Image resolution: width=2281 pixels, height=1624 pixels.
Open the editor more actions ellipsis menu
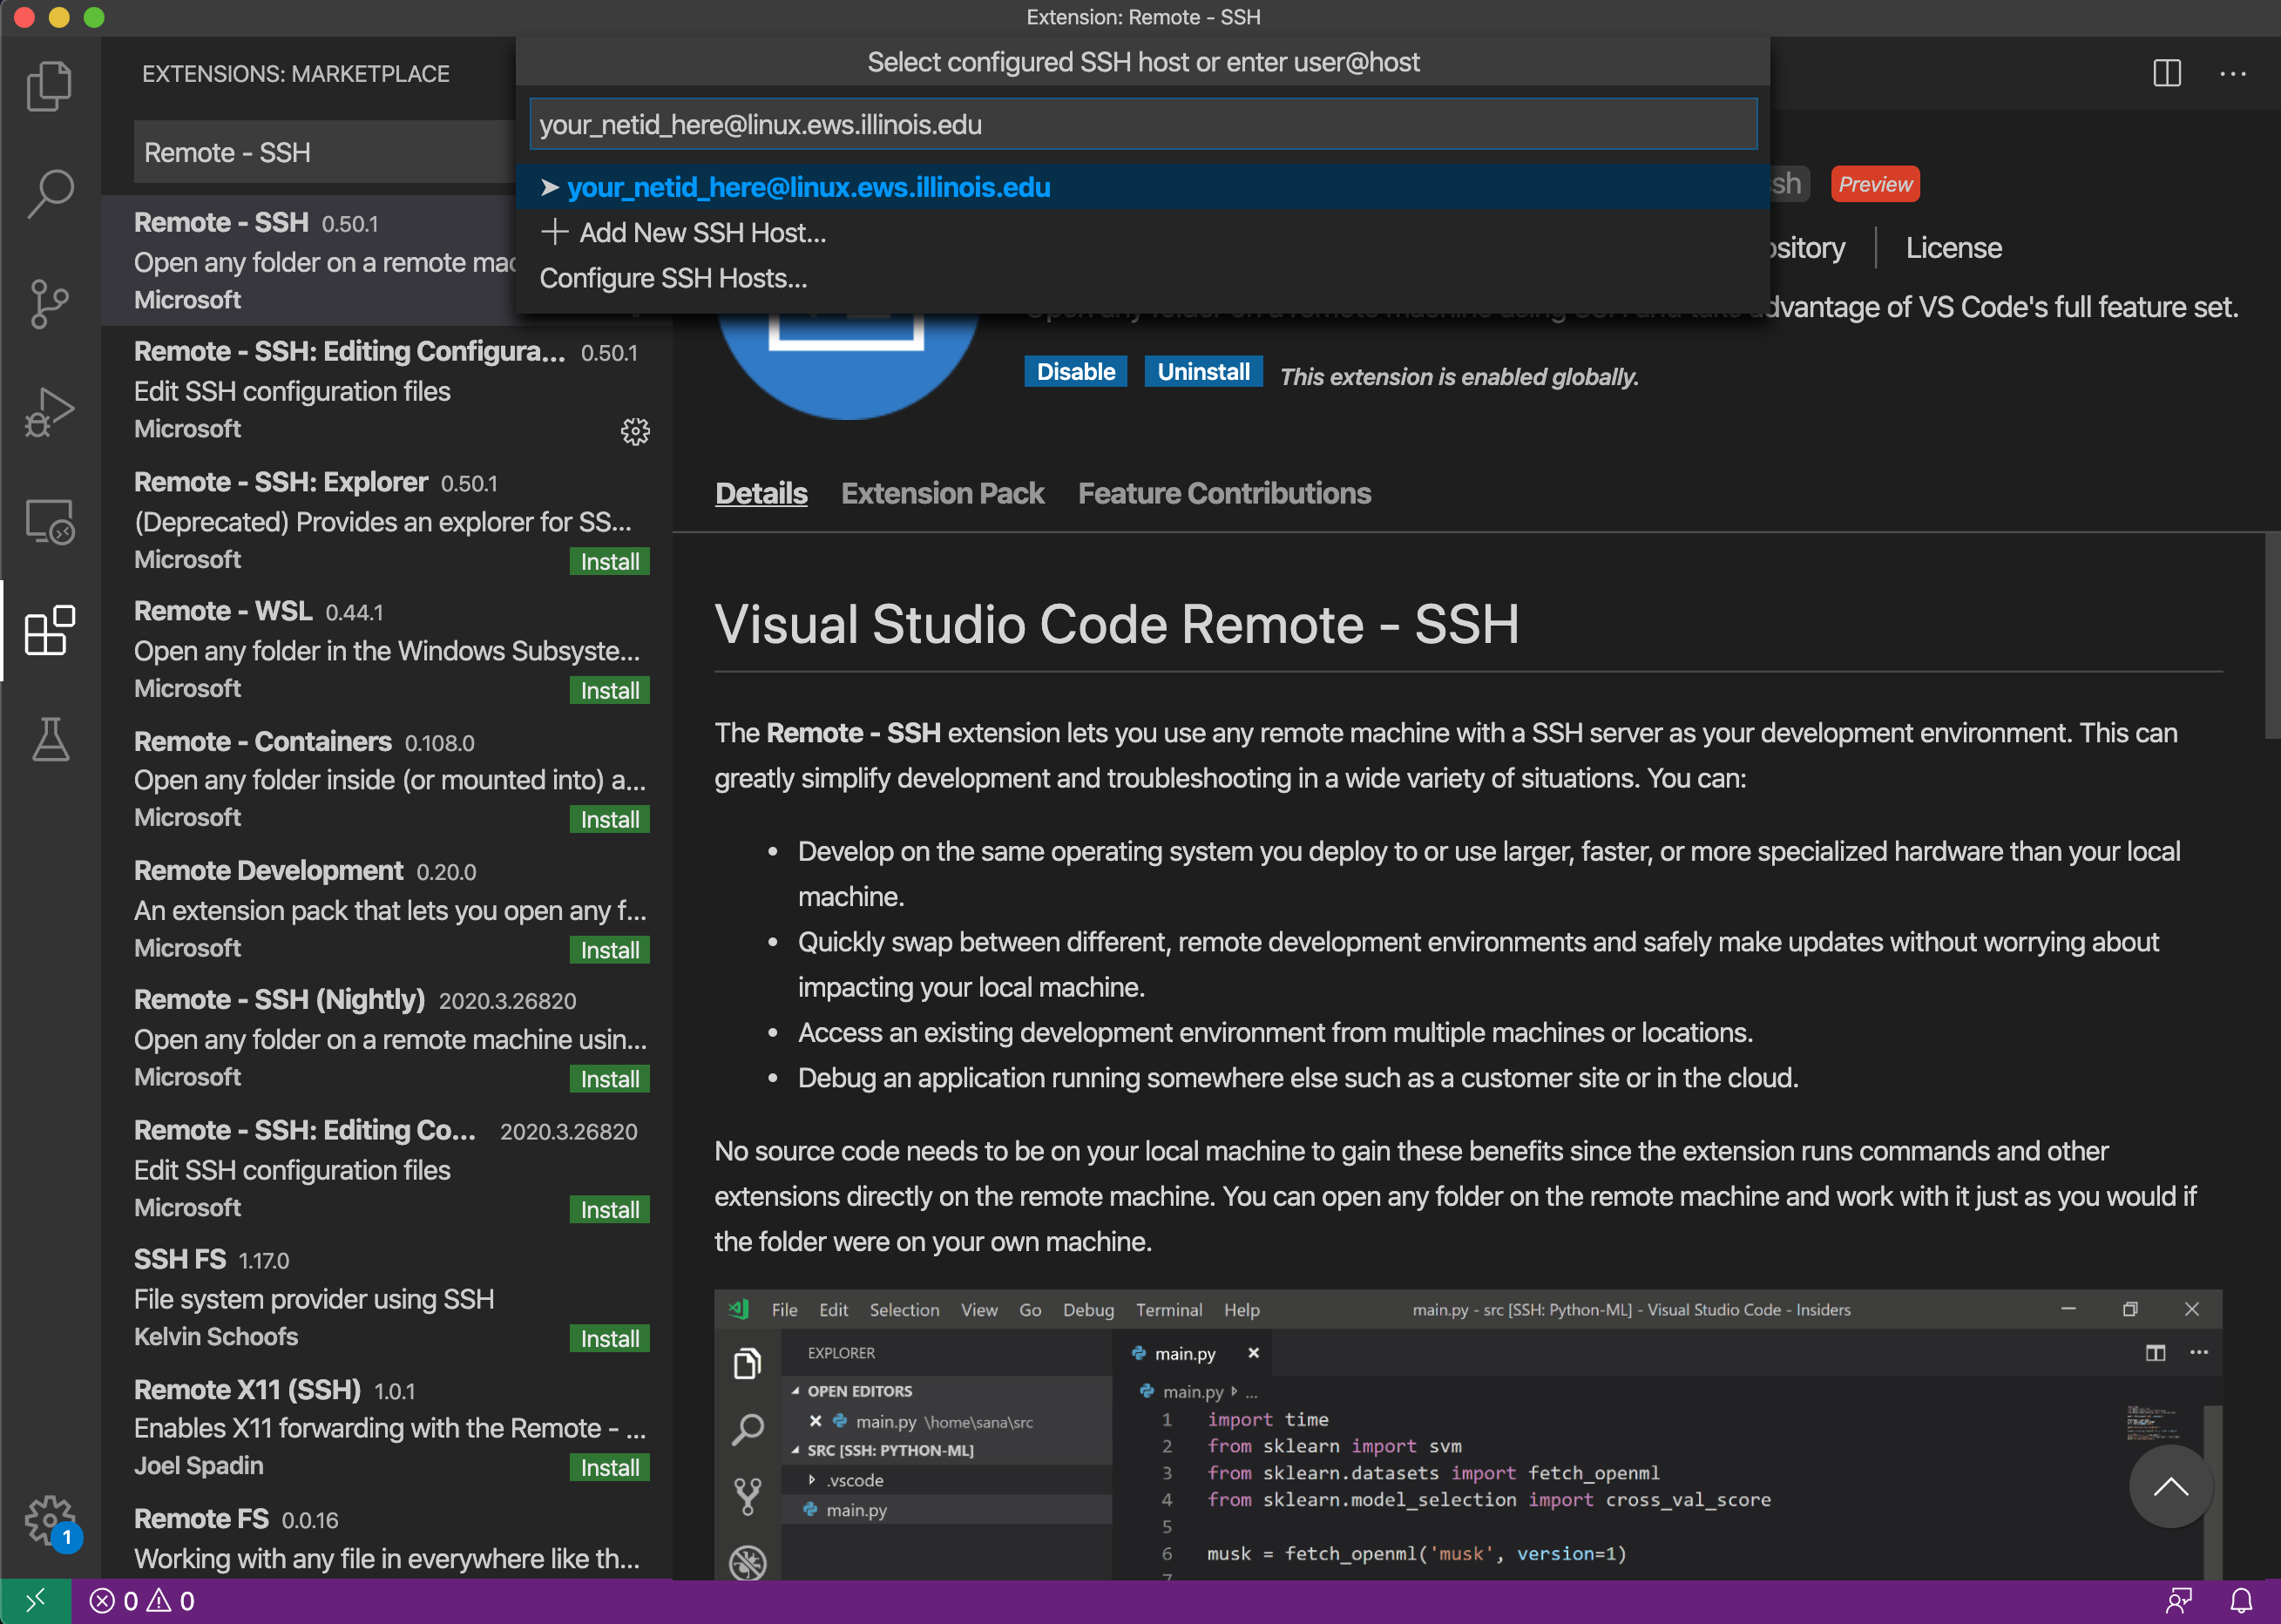point(2233,73)
